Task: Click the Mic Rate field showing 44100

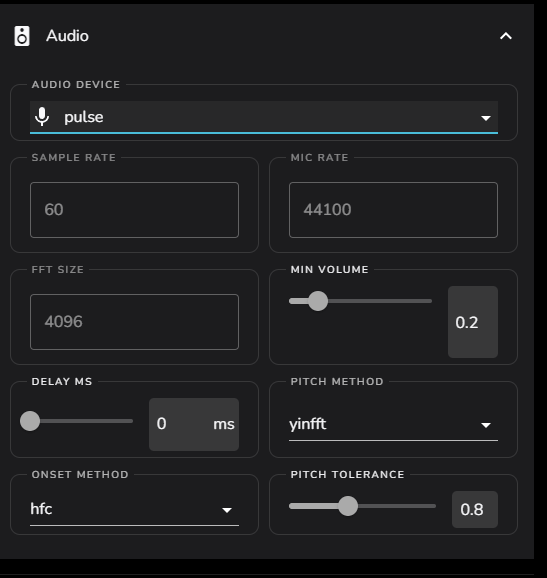Action: coord(393,210)
